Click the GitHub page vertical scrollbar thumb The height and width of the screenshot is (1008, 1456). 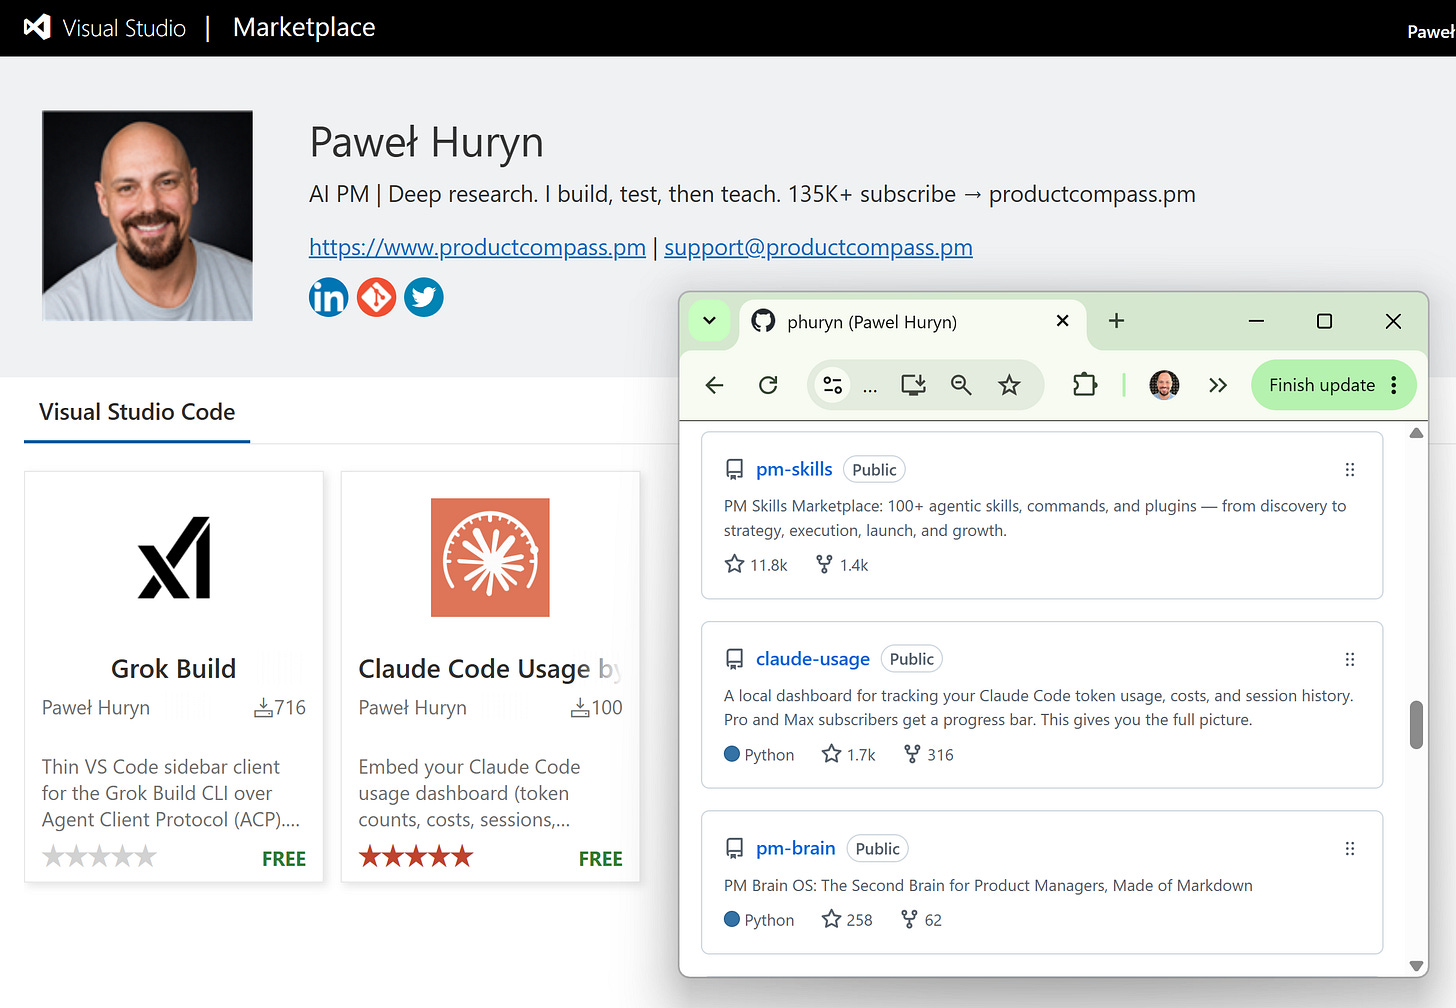coord(1416,725)
